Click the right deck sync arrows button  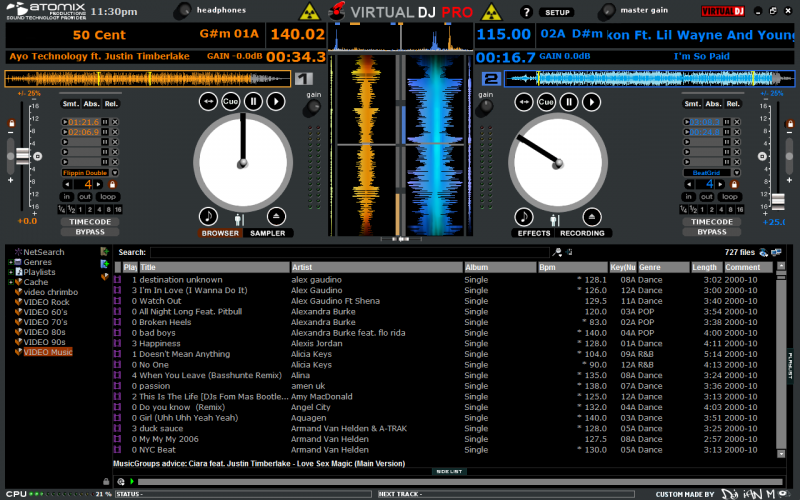coord(523,102)
